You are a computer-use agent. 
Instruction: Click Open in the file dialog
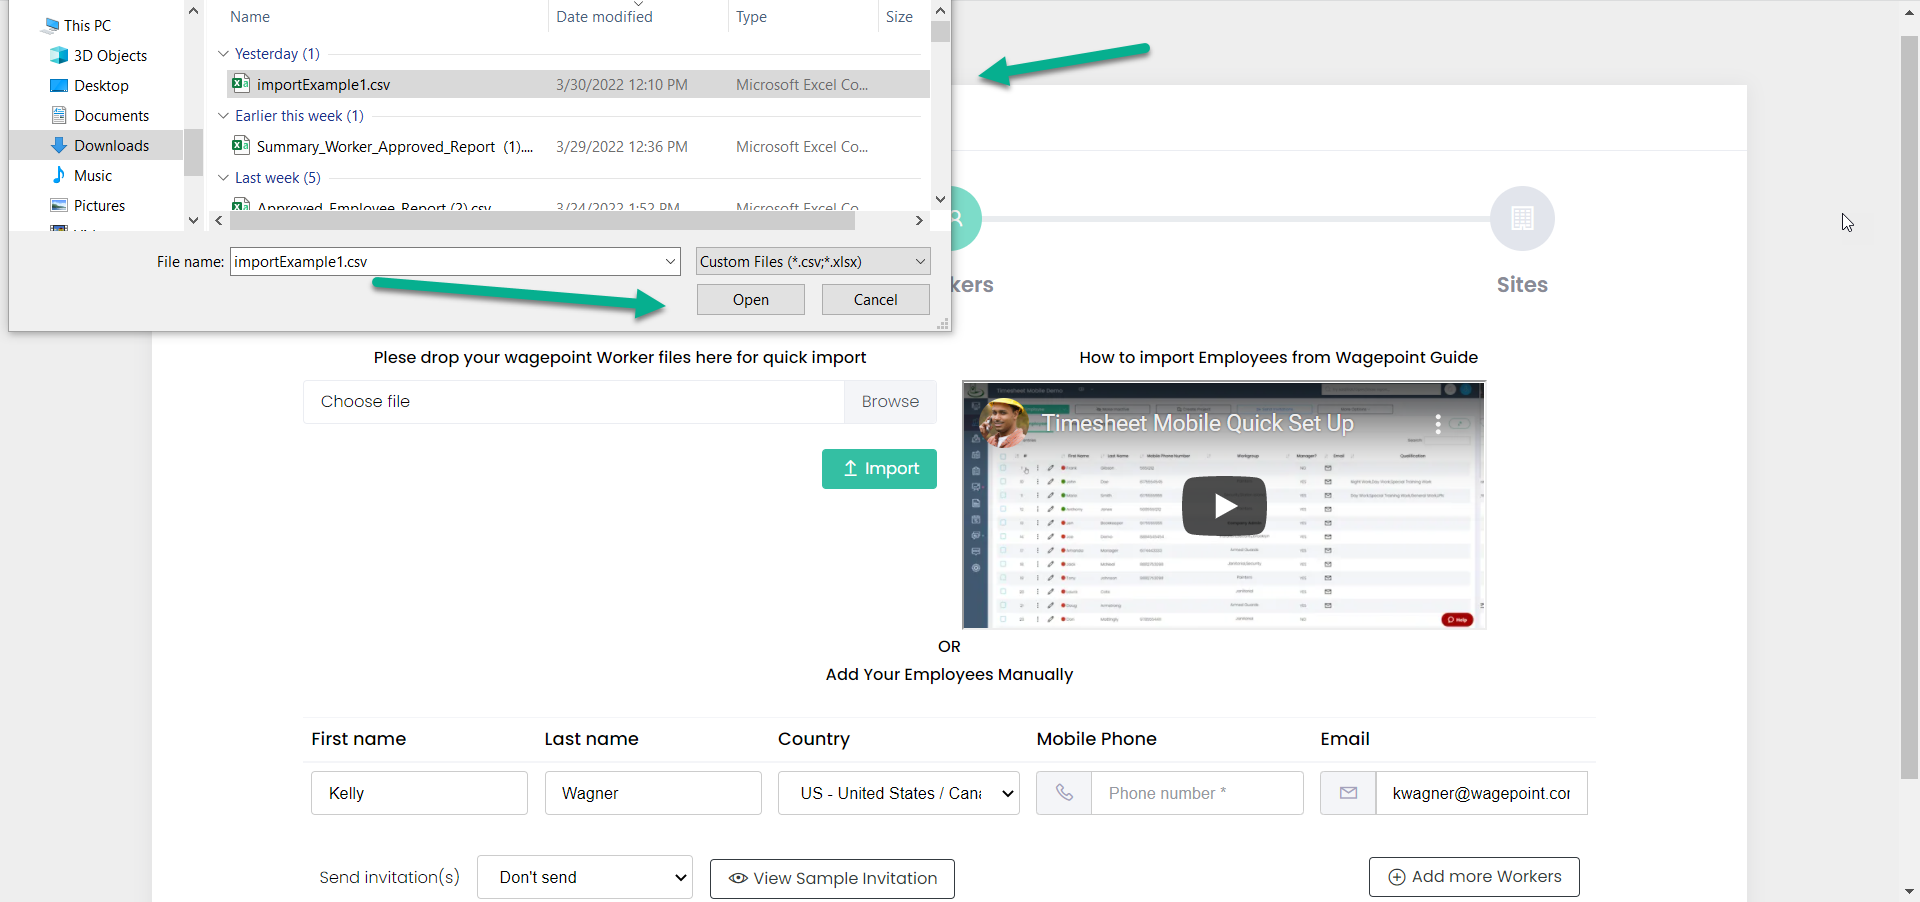(x=751, y=299)
